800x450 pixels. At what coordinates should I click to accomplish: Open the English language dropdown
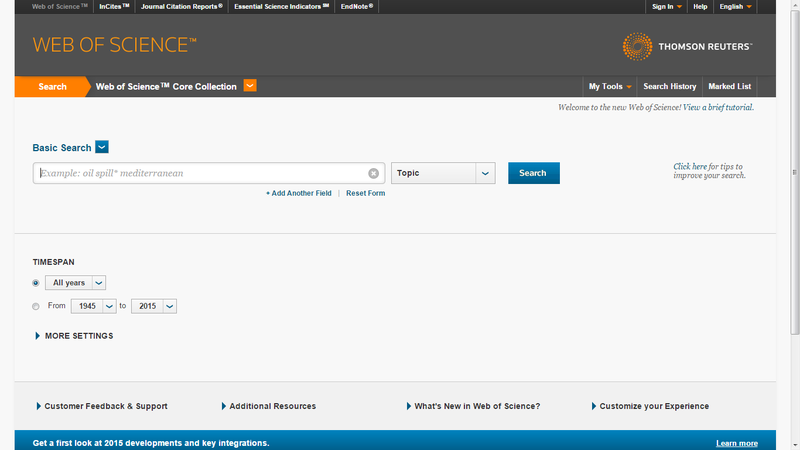click(x=735, y=7)
